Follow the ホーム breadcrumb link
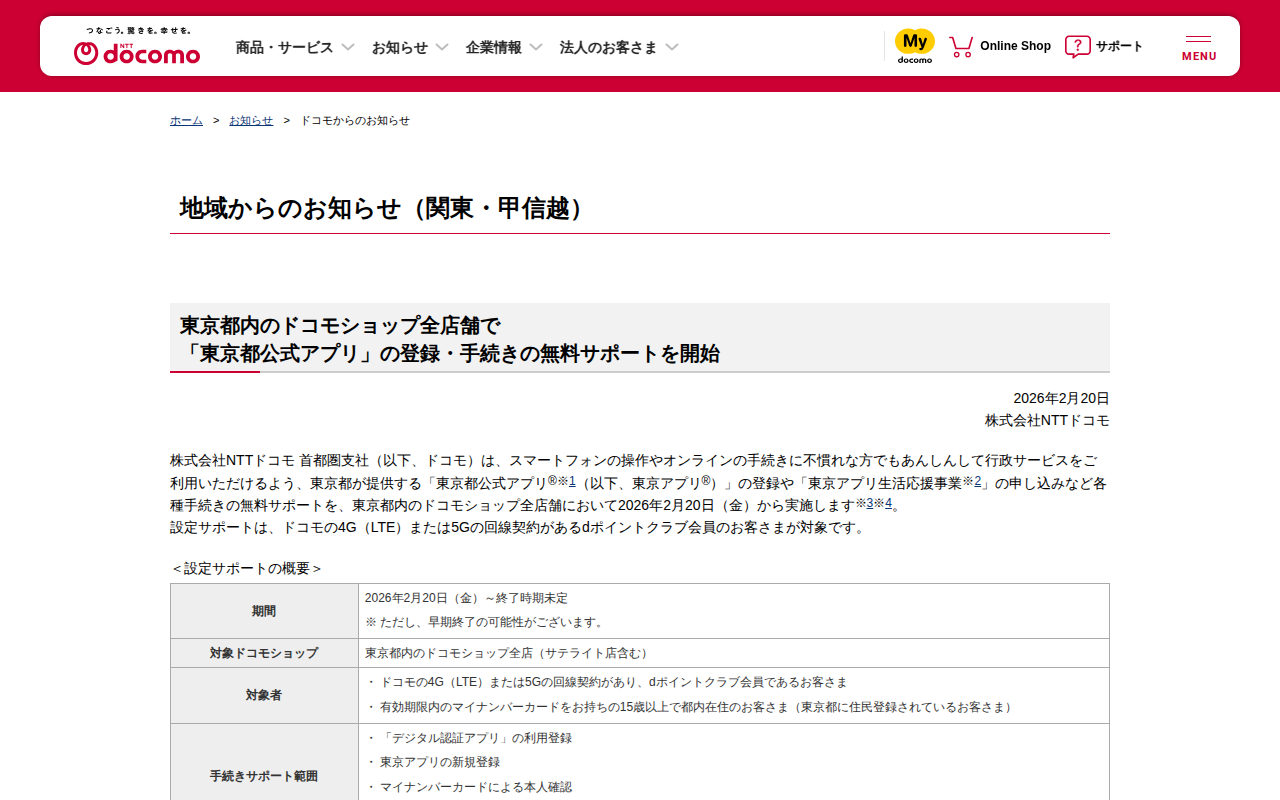Image resolution: width=1280 pixels, height=800 pixels. point(186,120)
